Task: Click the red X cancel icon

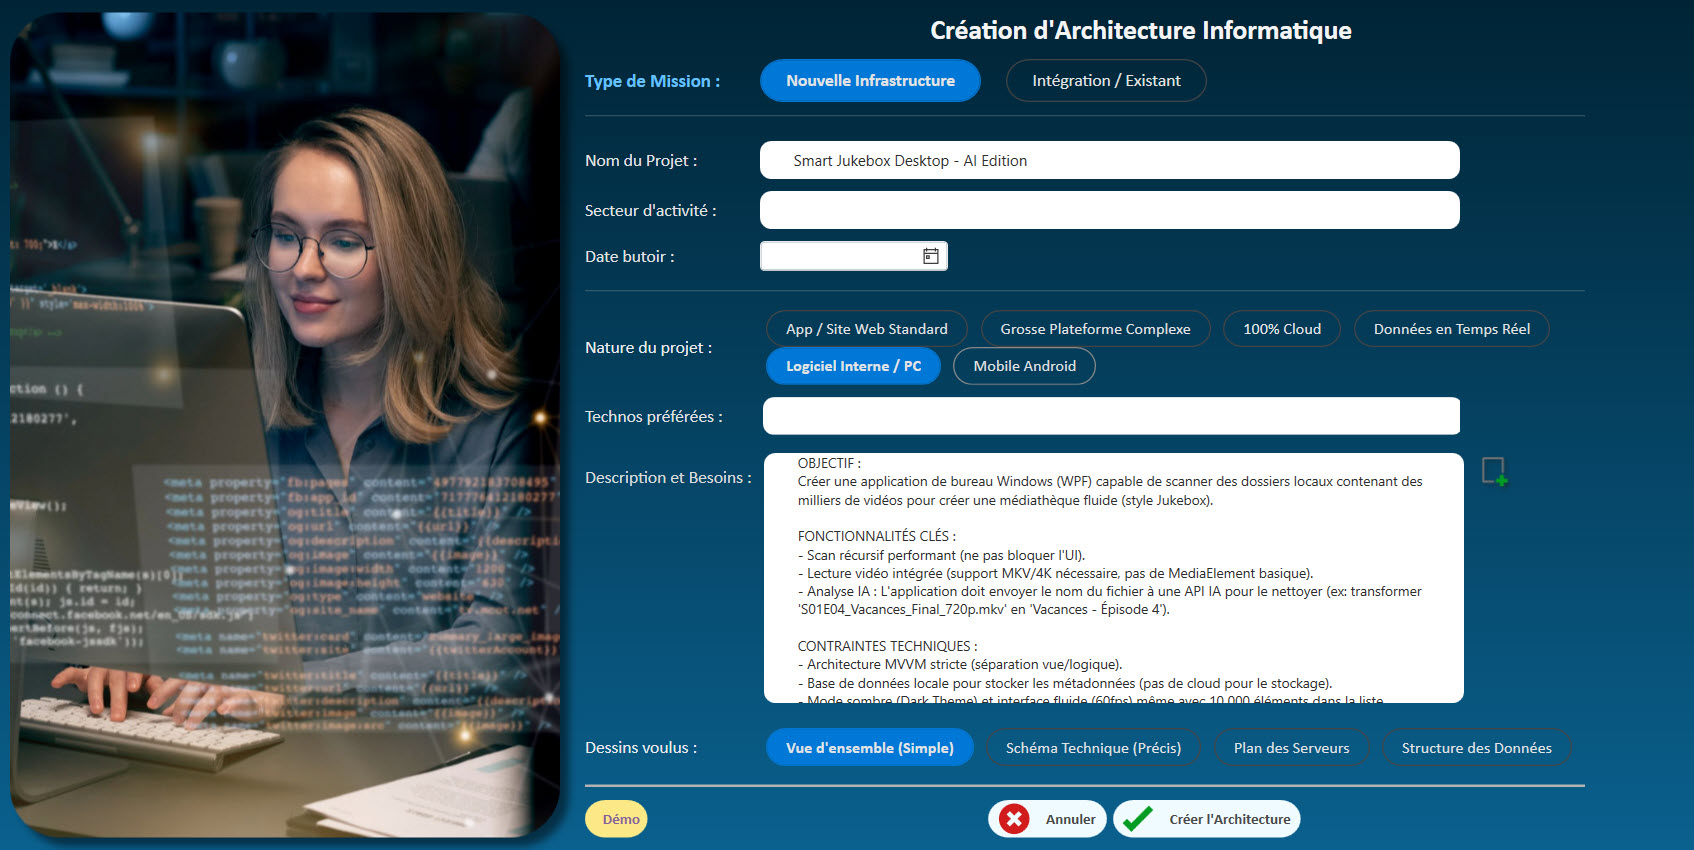Action: [x=1014, y=819]
